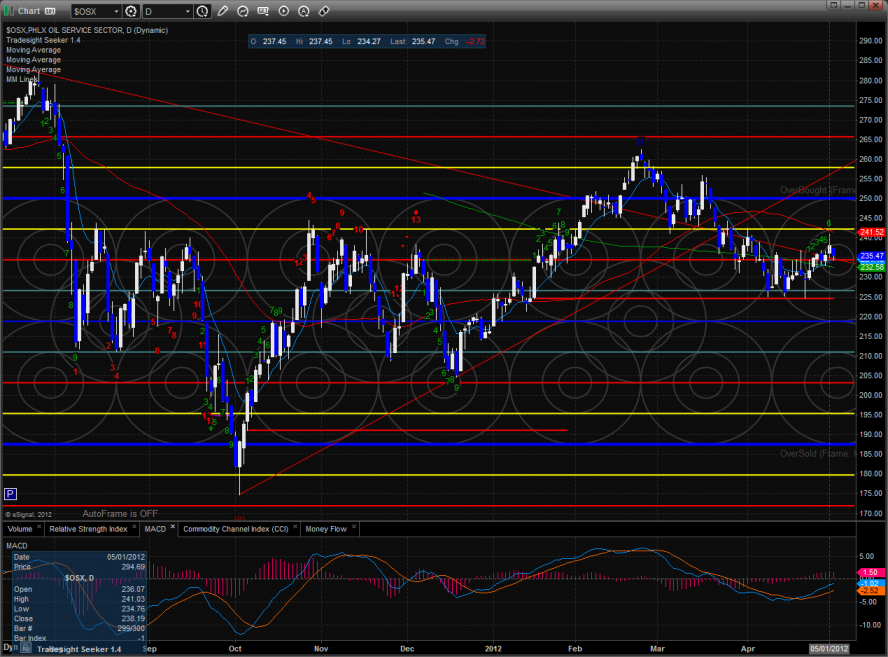Switch to the Volume tab

(20, 527)
